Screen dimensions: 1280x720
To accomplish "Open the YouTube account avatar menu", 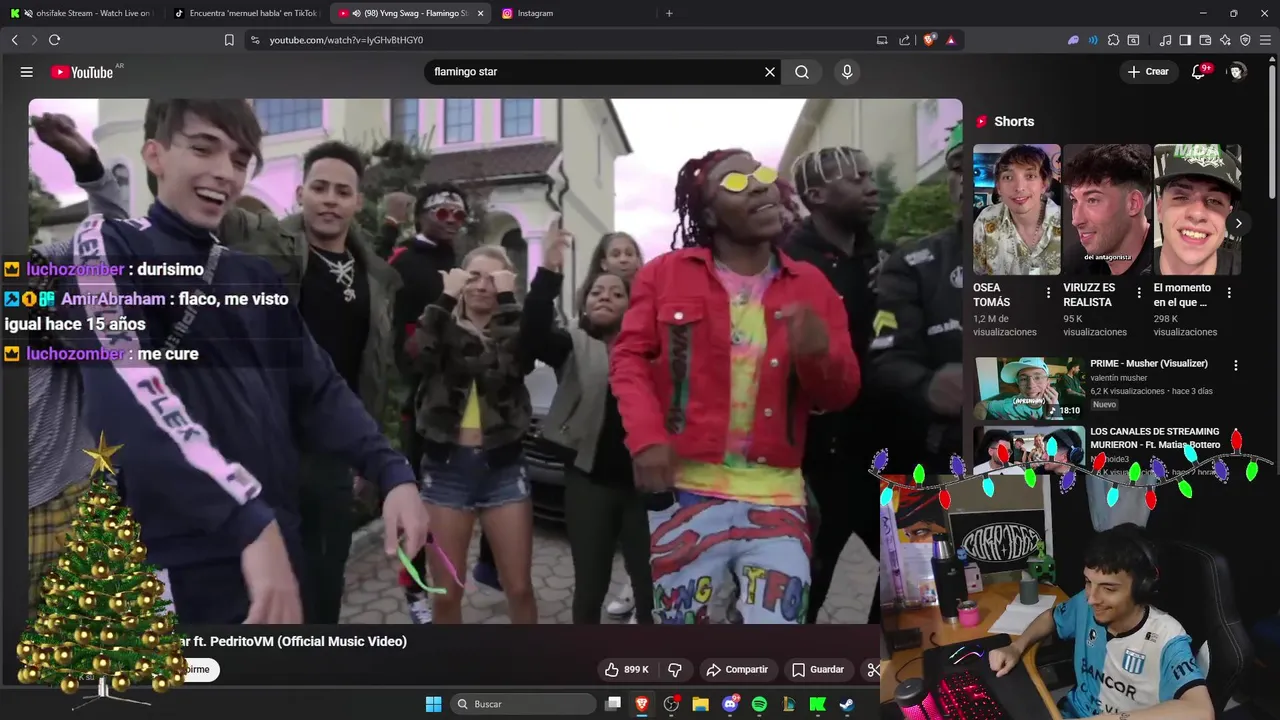I will pyautogui.click(x=1237, y=72).
